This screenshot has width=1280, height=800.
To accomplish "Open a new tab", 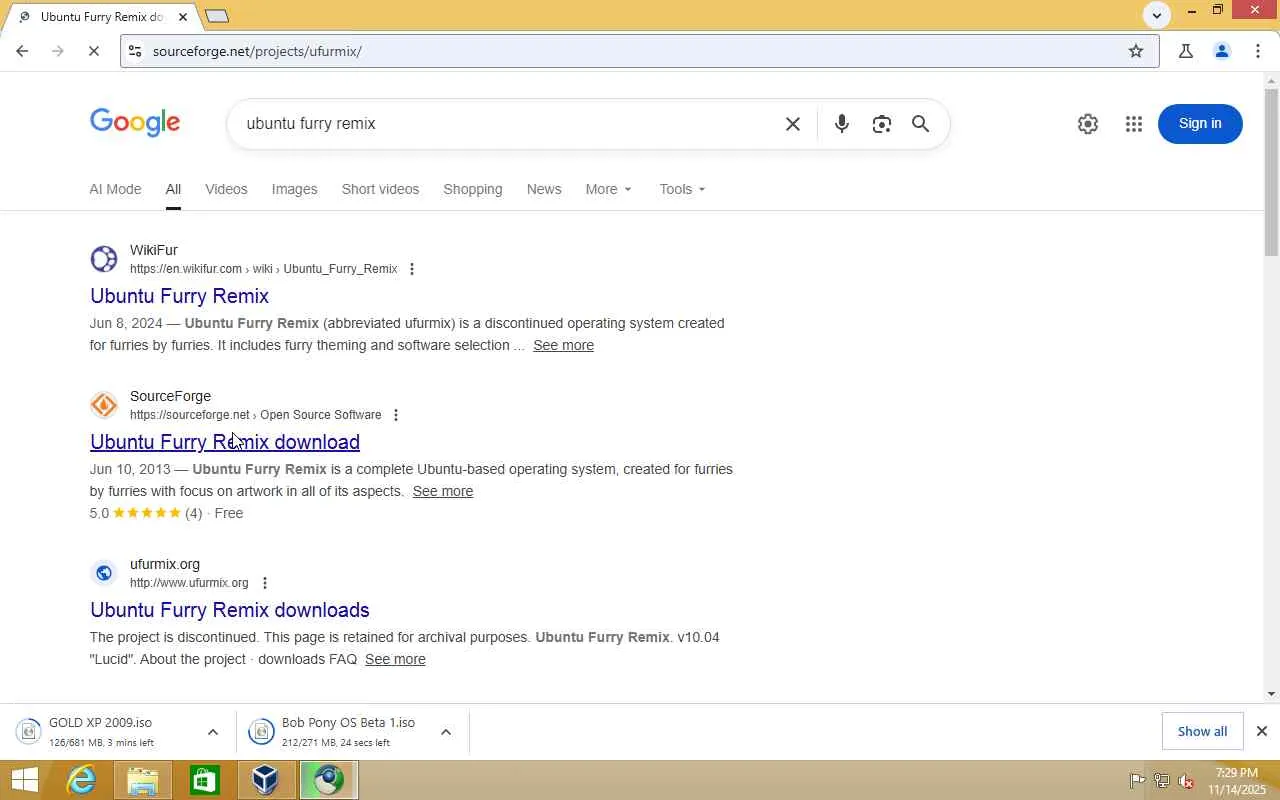I will pyautogui.click(x=217, y=15).
